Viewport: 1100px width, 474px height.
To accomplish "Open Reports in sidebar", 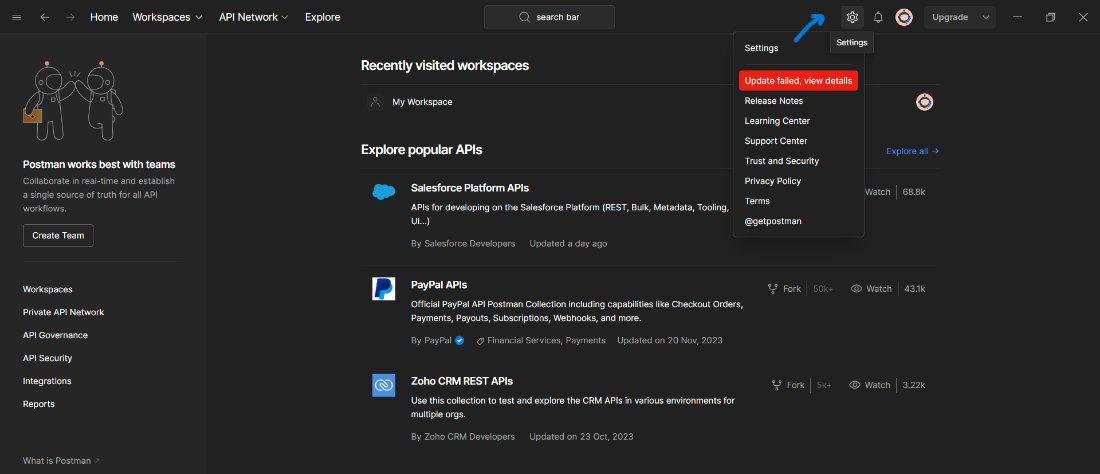I will (x=39, y=404).
